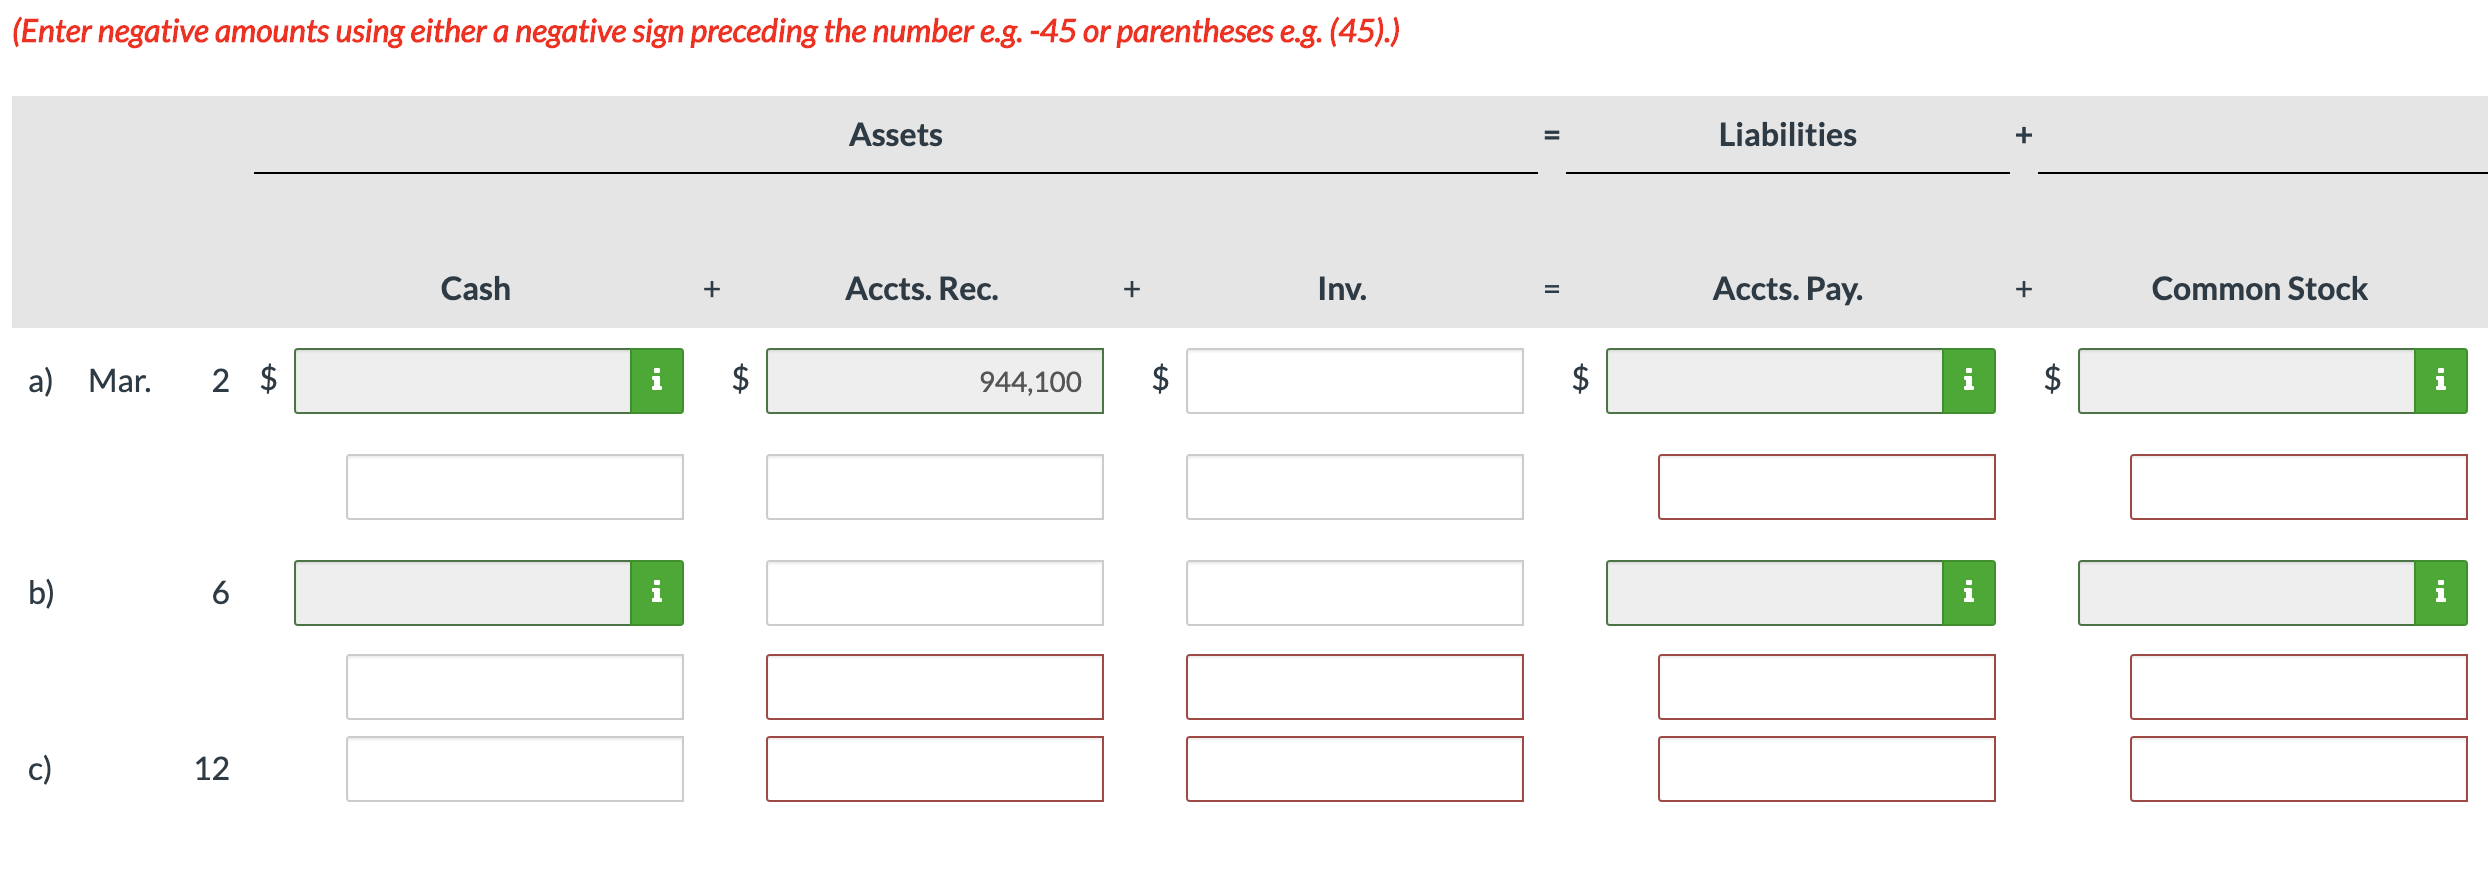Select red-bordered Common Stock input under row a
This screenshot has width=2488, height=884.
(x=2299, y=487)
